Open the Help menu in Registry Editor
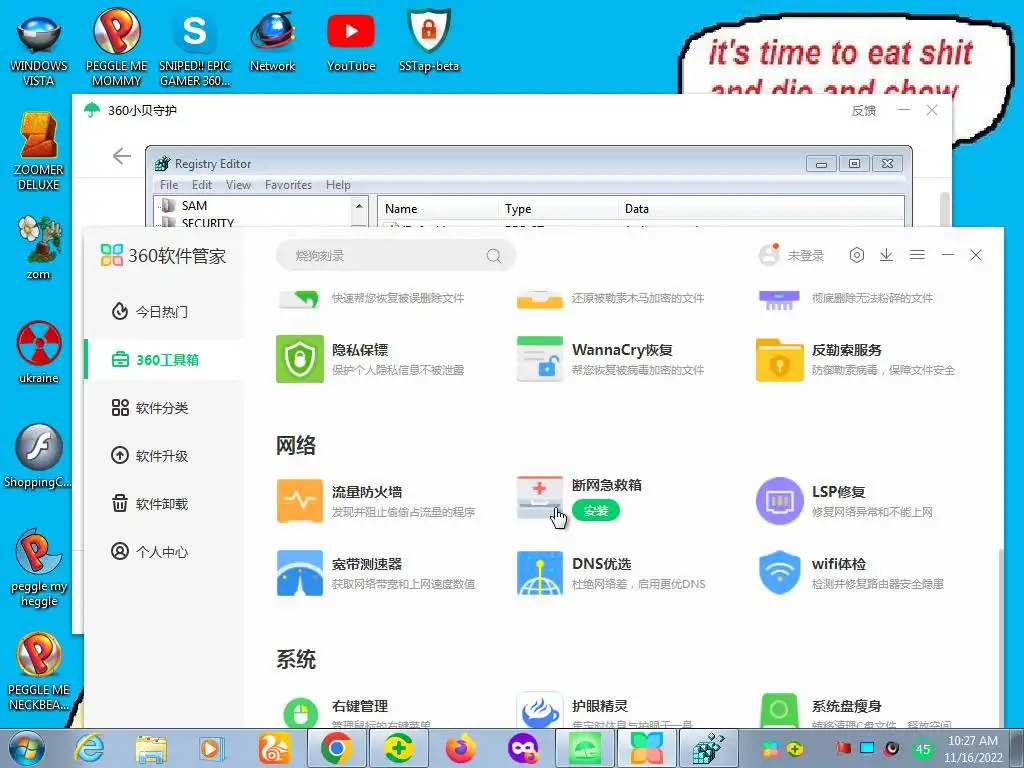 (x=338, y=185)
